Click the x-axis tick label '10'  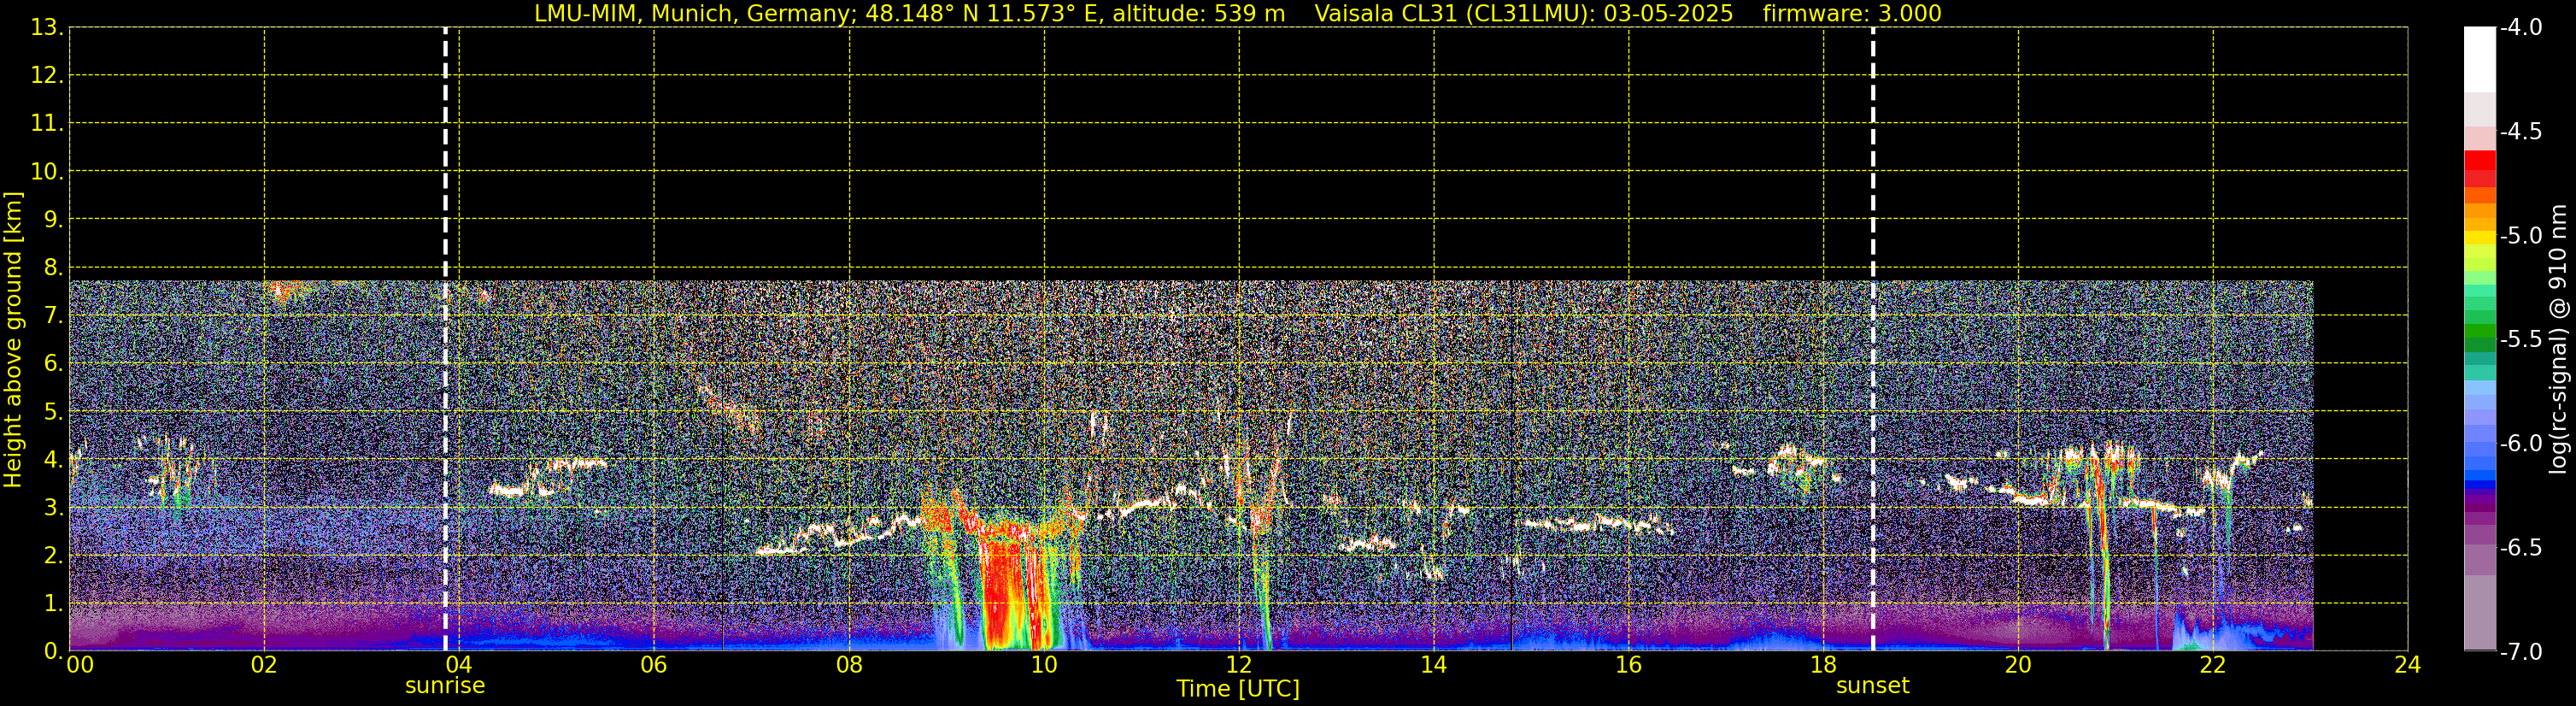click(1044, 665)
